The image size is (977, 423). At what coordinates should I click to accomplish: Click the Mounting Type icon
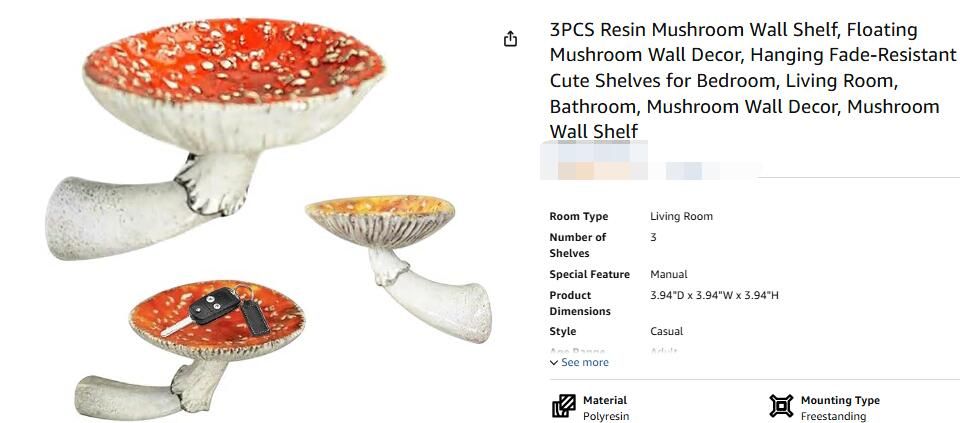780,406
